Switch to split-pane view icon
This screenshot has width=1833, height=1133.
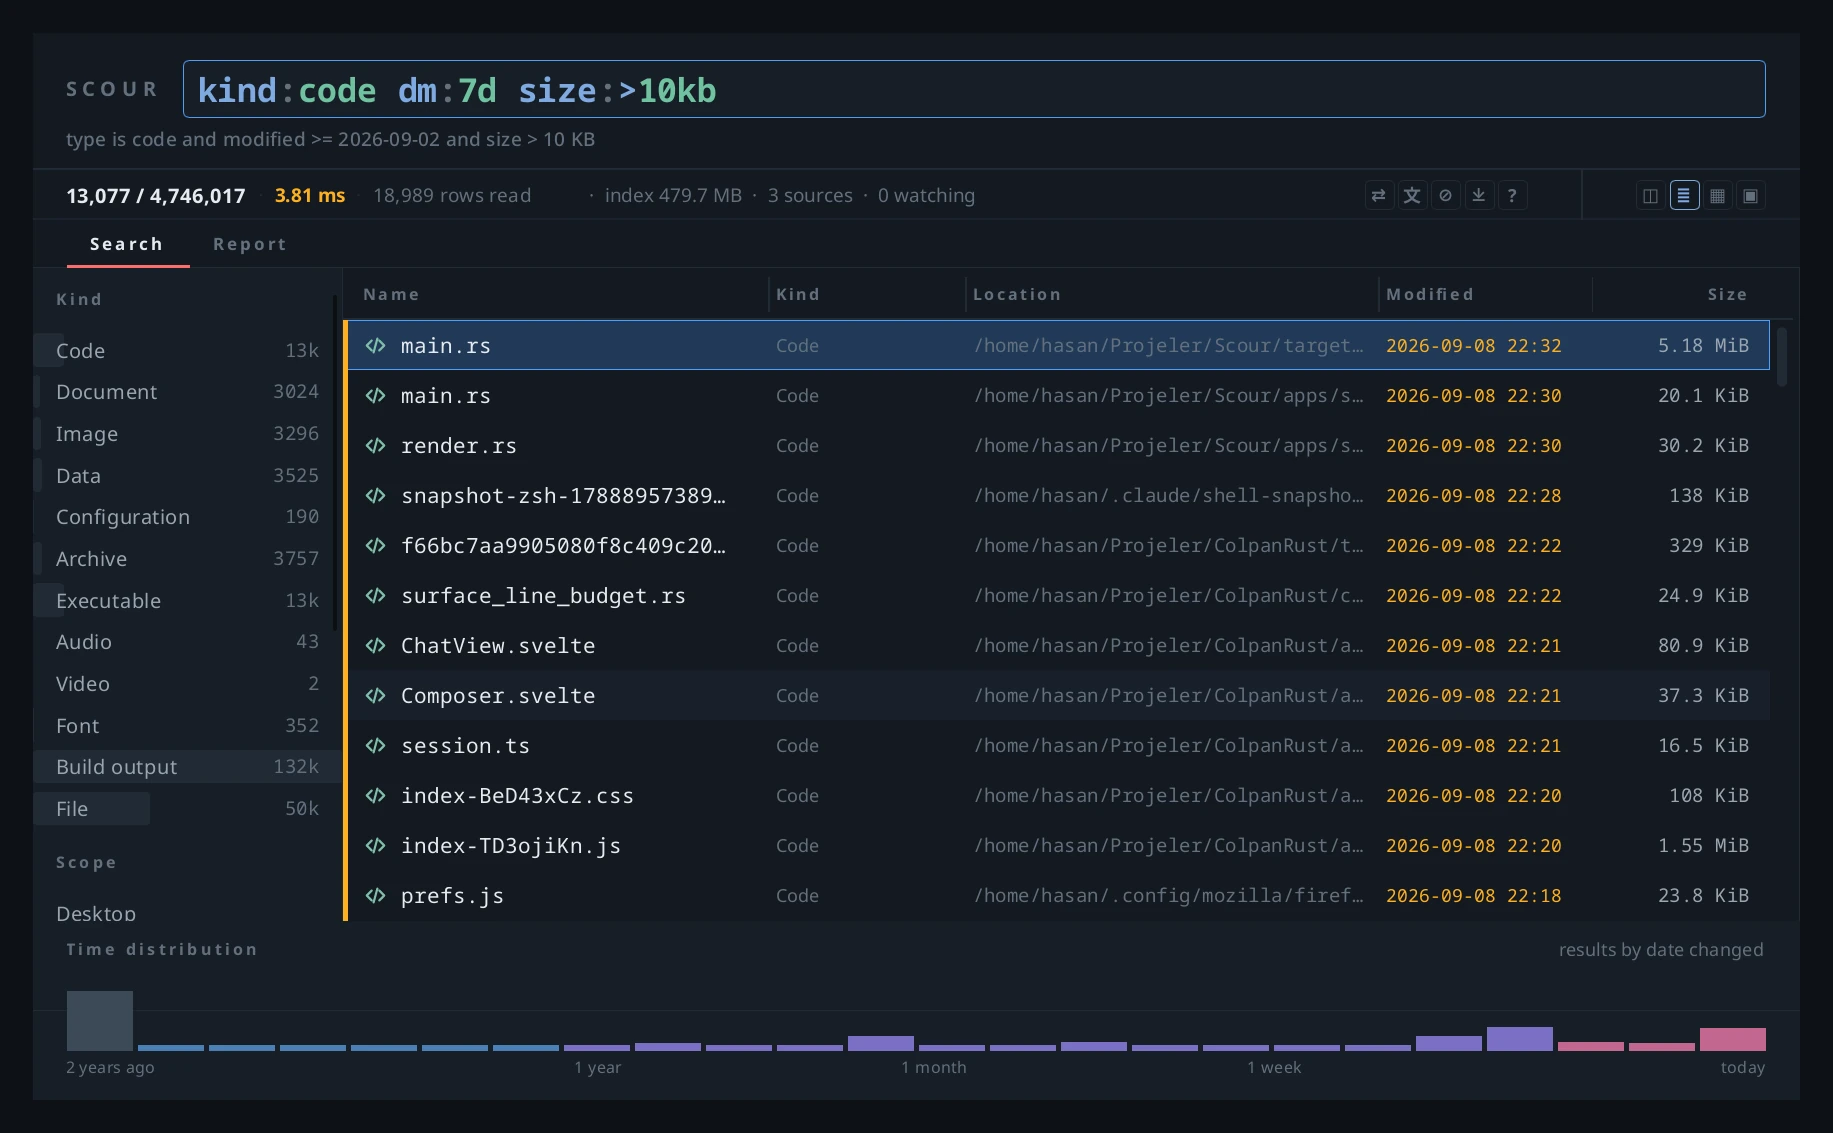click(1650, 196)
